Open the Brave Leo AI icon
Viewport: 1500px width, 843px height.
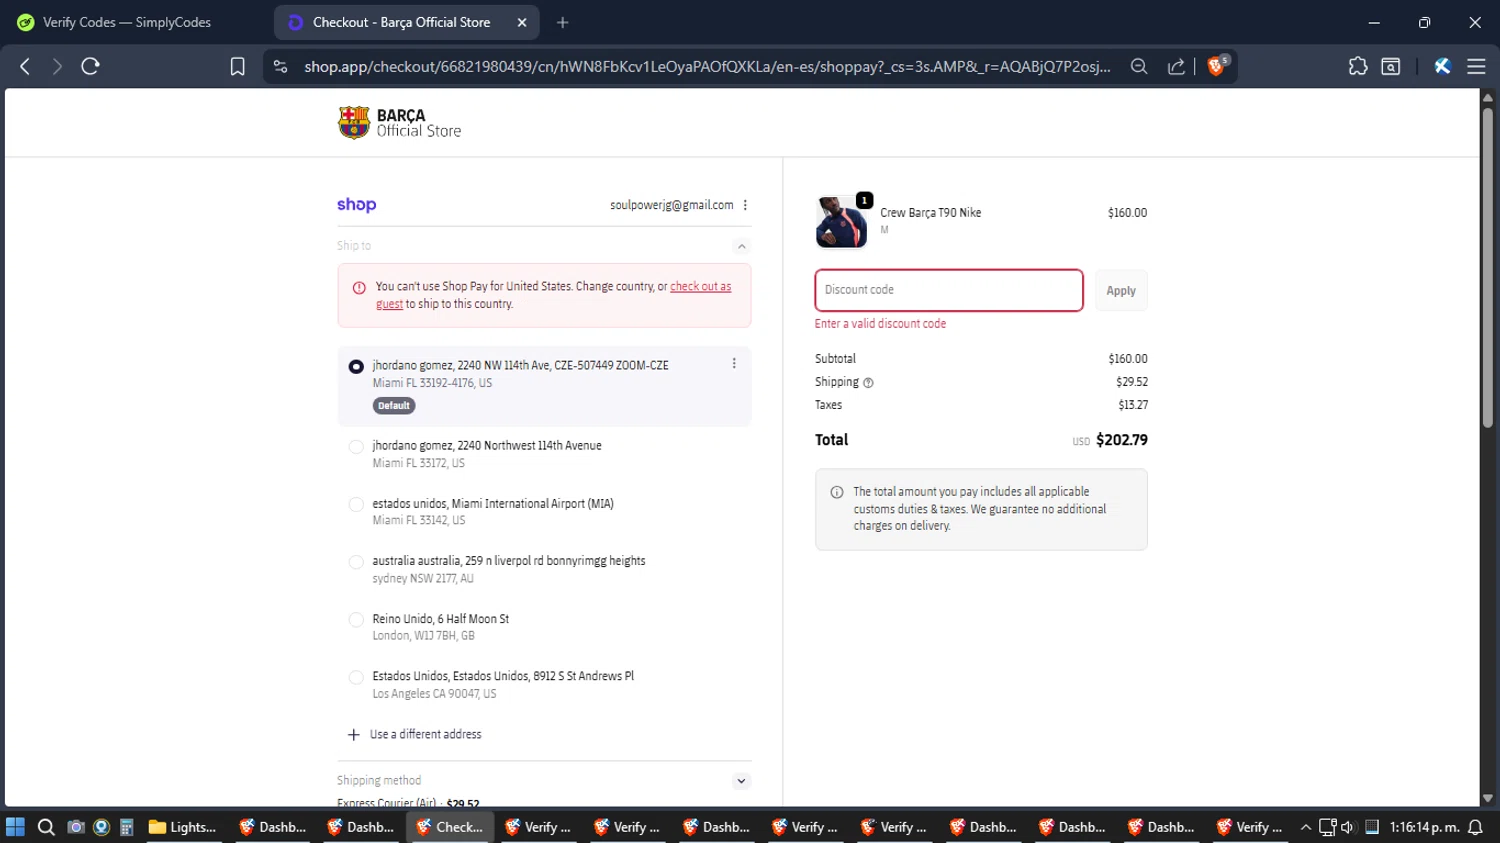(1442, 66)
